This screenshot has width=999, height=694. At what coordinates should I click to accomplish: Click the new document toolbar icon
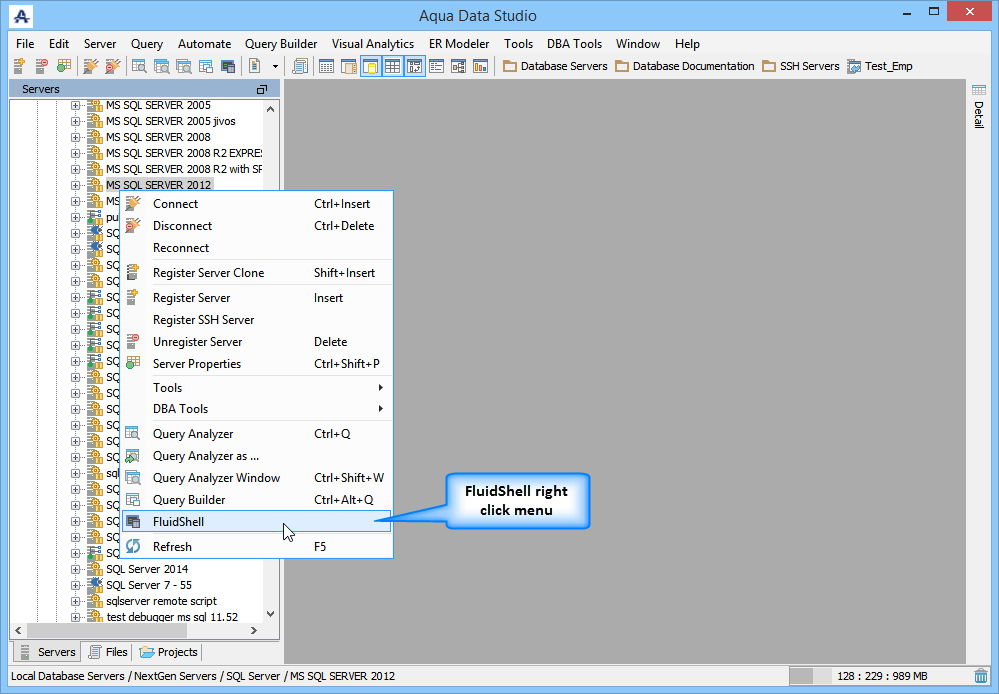pos(255,66)
